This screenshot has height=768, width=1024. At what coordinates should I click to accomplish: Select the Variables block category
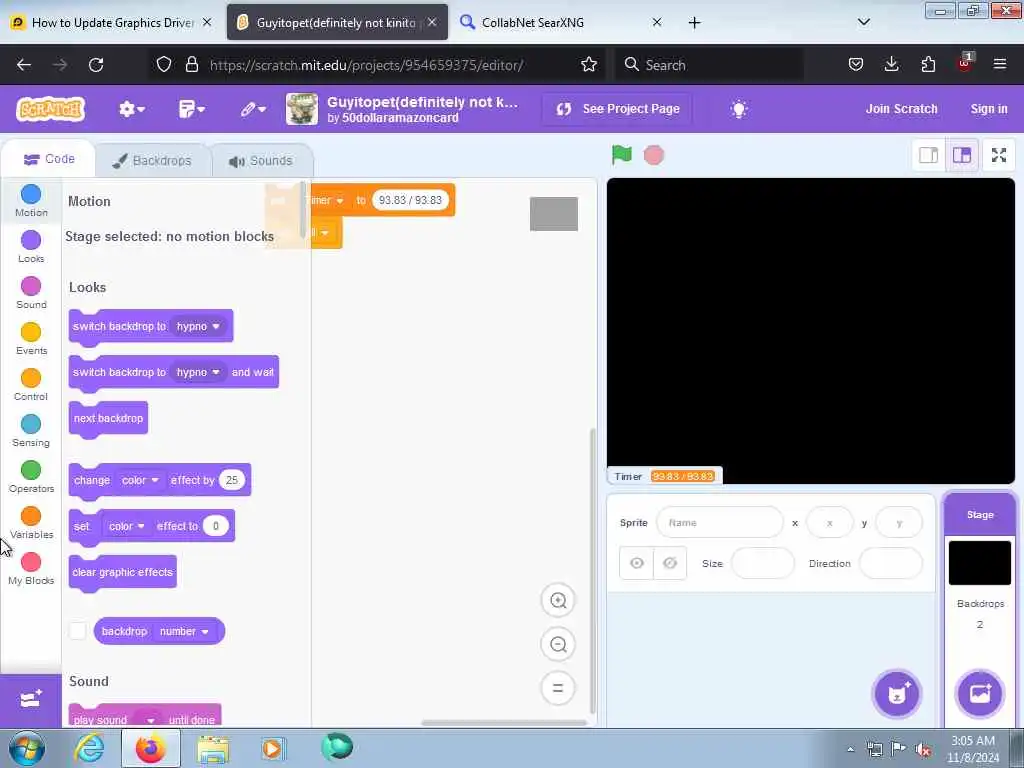(x=31, y=522)
